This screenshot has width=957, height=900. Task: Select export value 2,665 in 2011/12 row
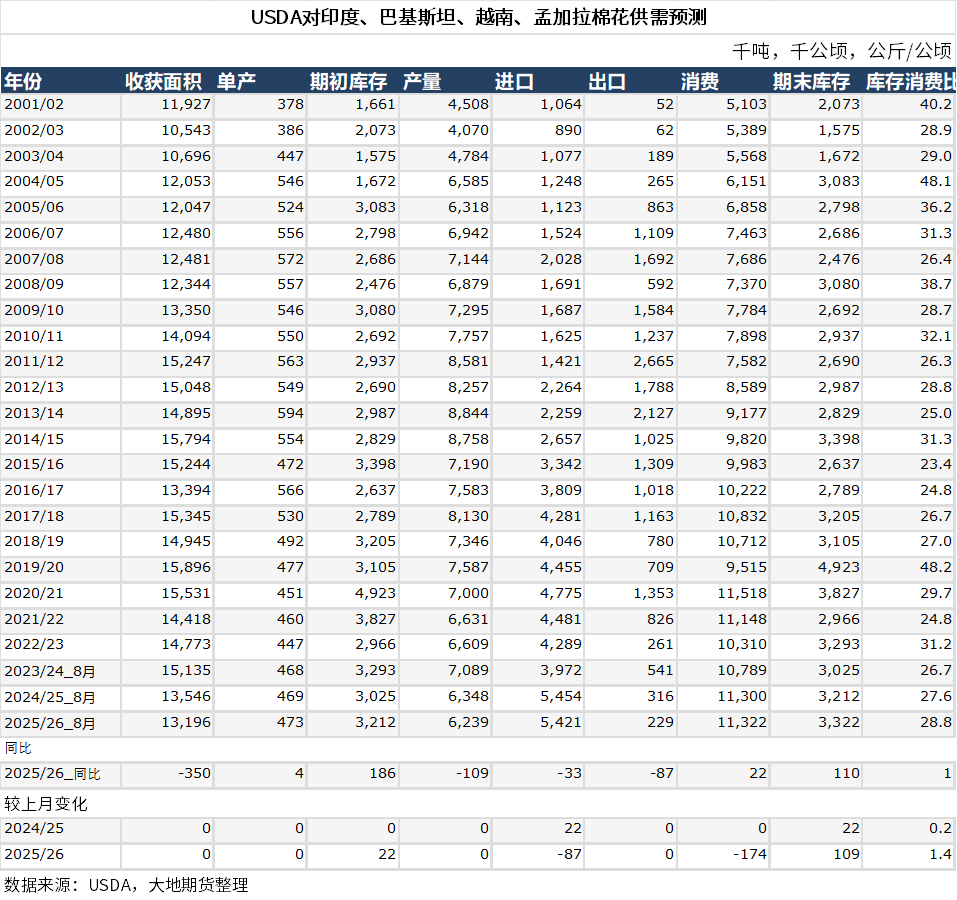654,361
